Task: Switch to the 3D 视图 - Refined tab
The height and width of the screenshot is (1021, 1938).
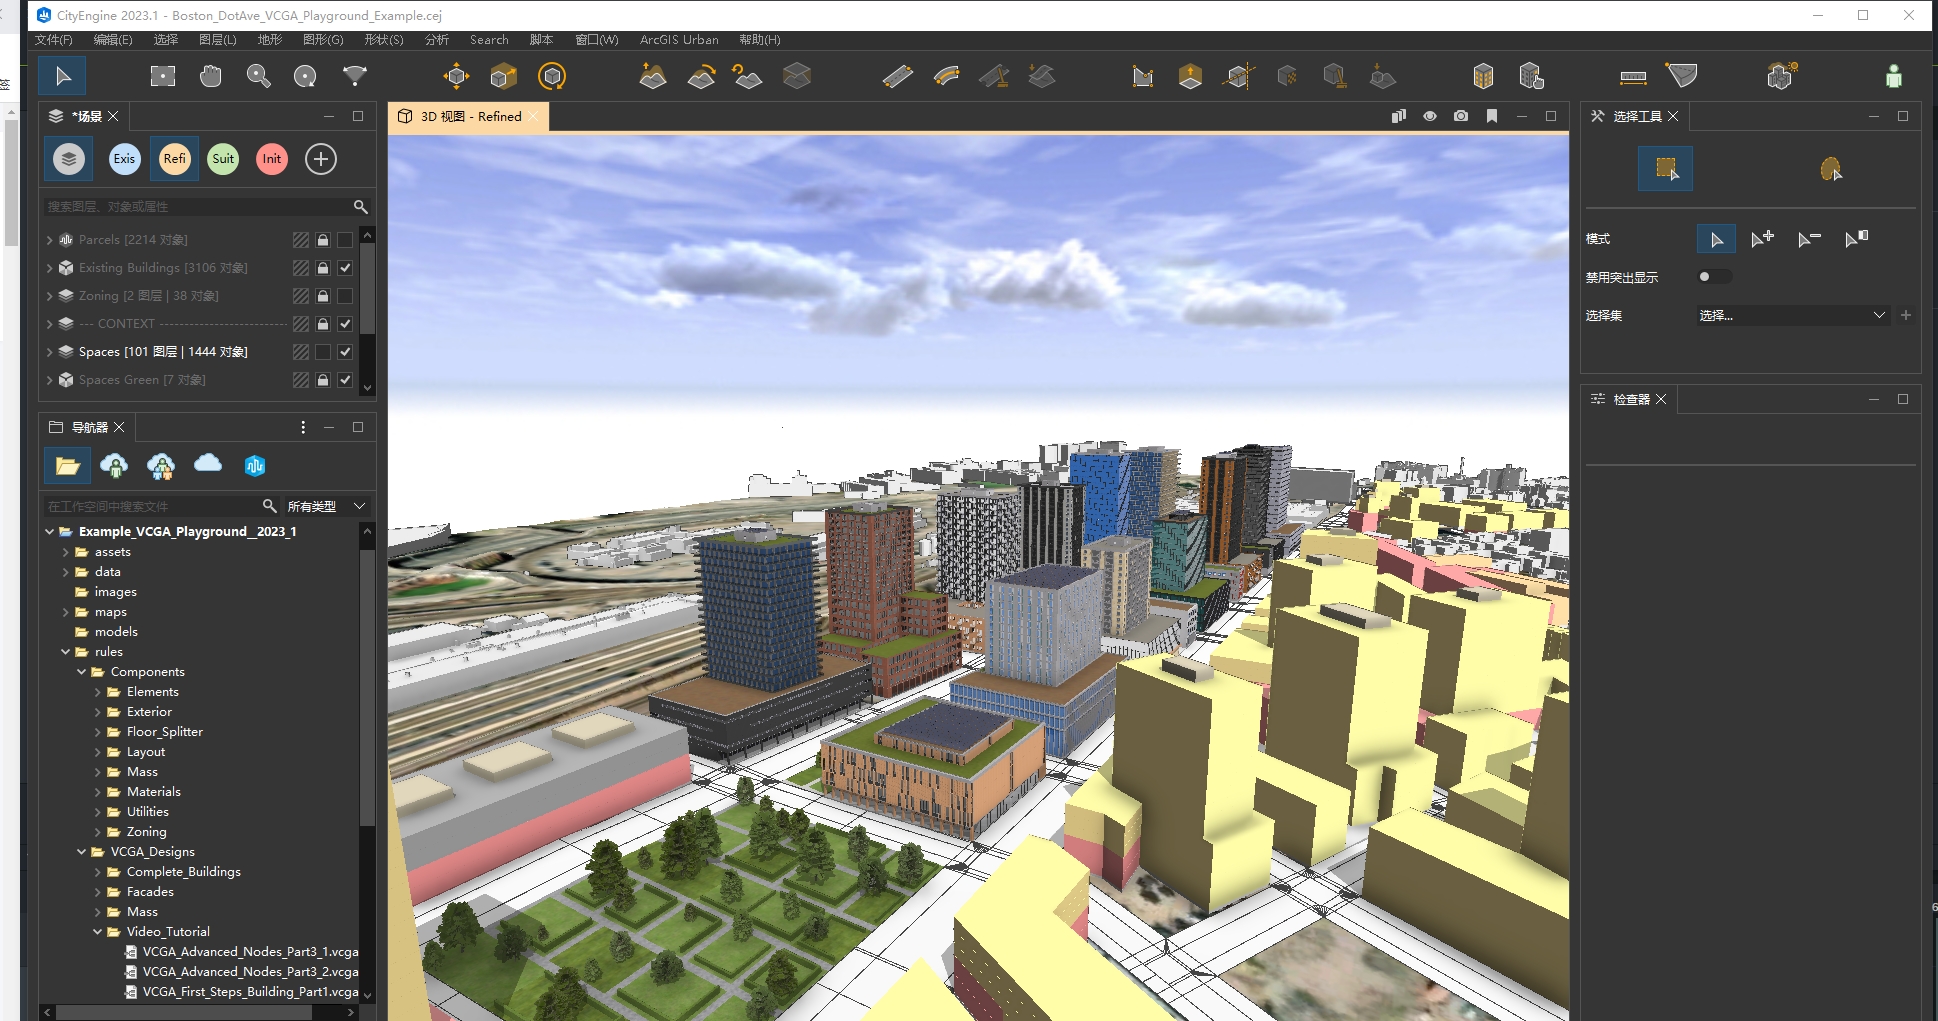Action: tap(468, 116)
